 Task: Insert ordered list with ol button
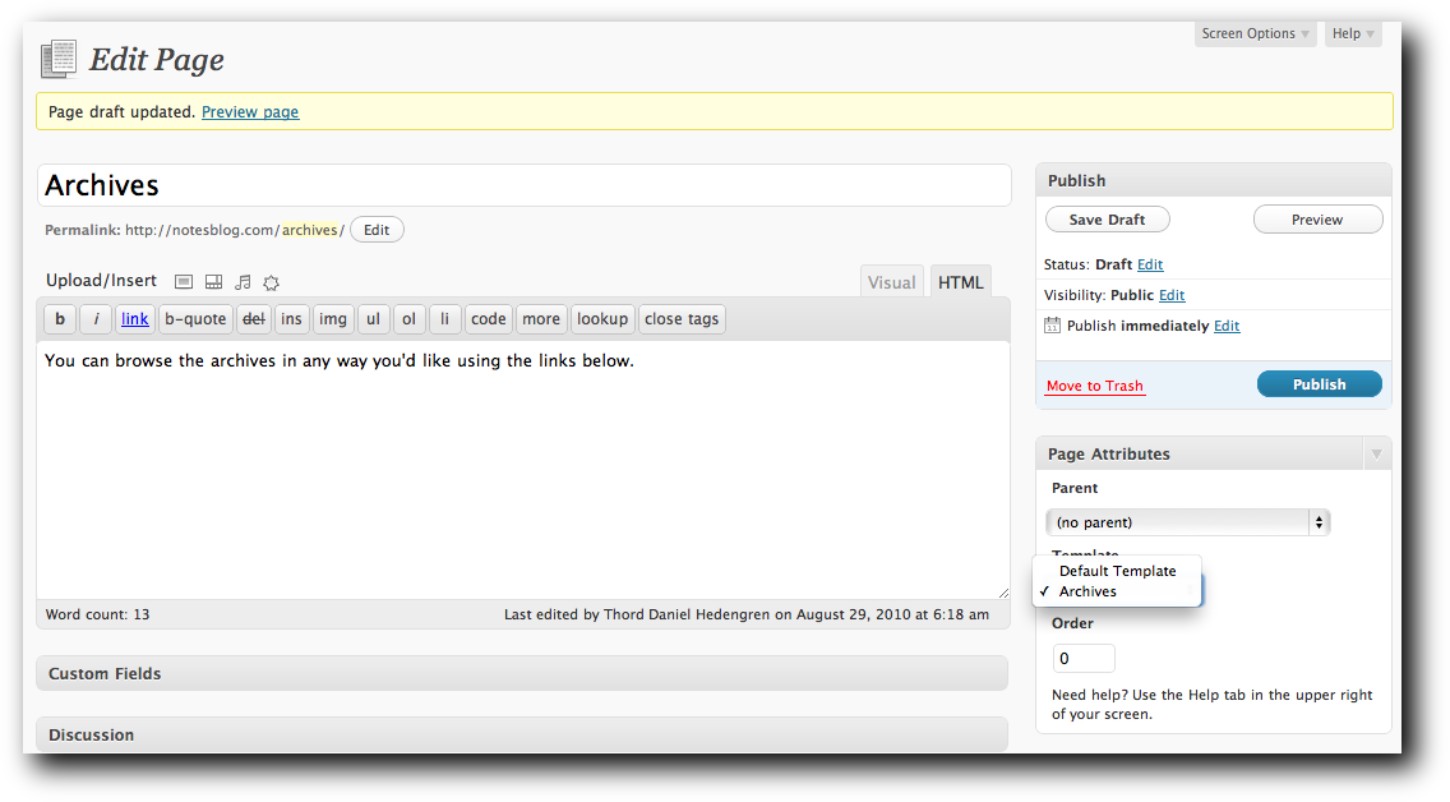point(409,319)
